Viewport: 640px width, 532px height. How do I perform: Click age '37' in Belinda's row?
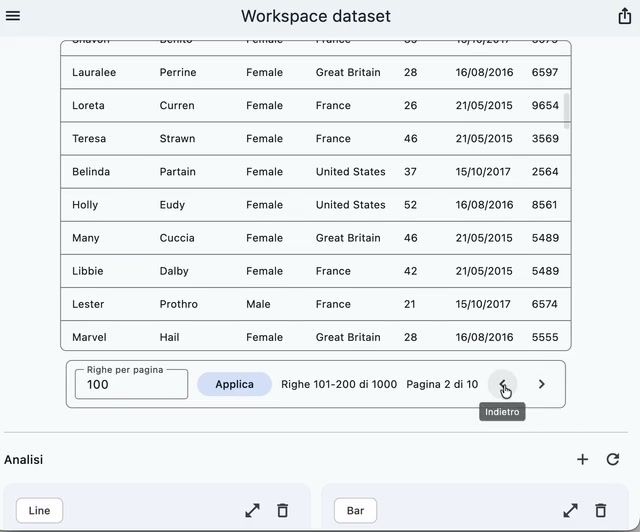[x=411, y=171]
